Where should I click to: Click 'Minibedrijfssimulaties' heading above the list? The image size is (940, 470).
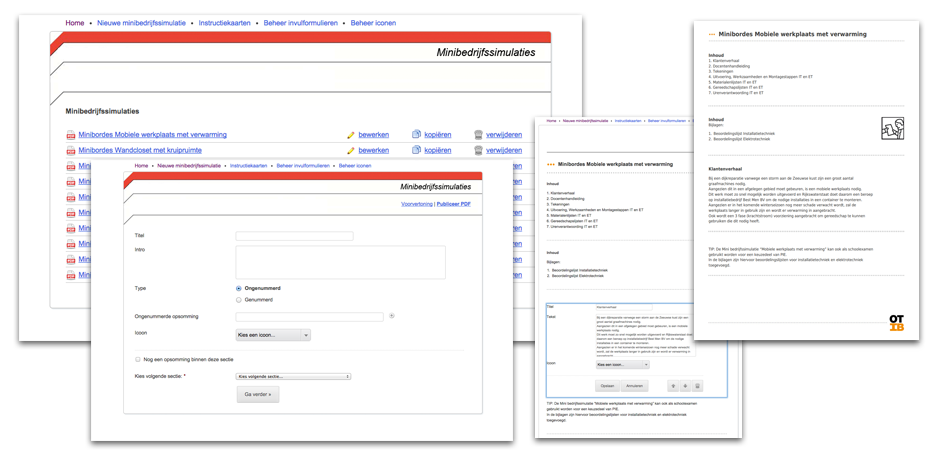103,112
